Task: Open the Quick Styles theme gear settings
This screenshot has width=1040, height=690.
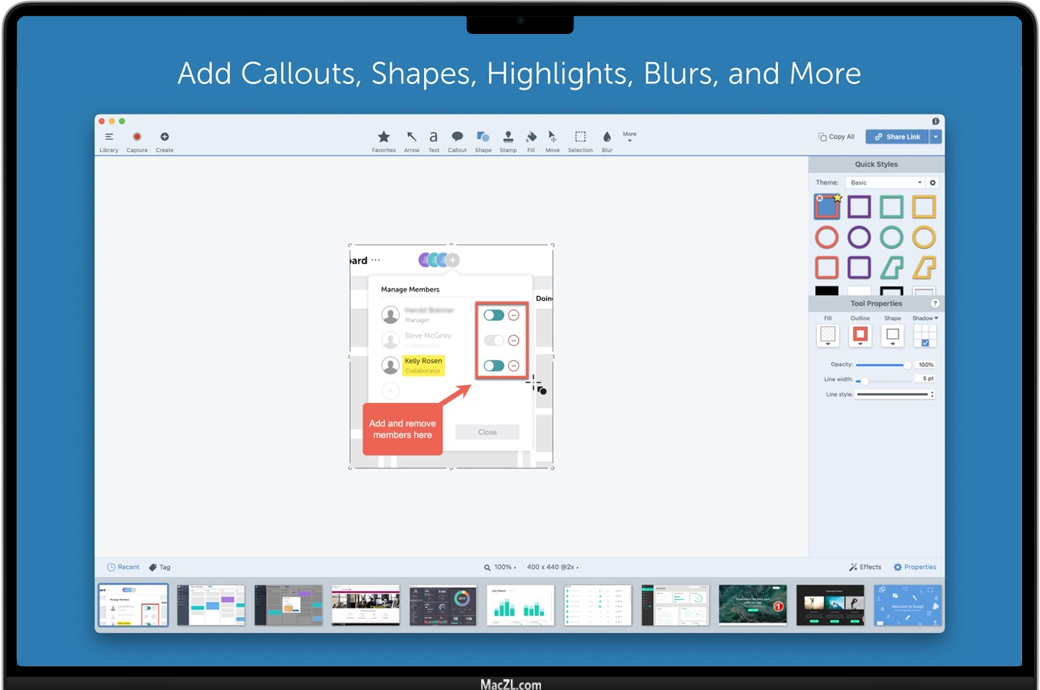Action: point(933,183)
